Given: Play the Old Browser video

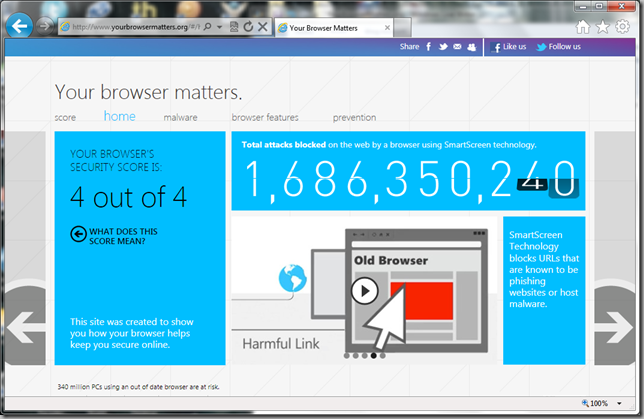Looking at the screenshot, I should point(364,291).
